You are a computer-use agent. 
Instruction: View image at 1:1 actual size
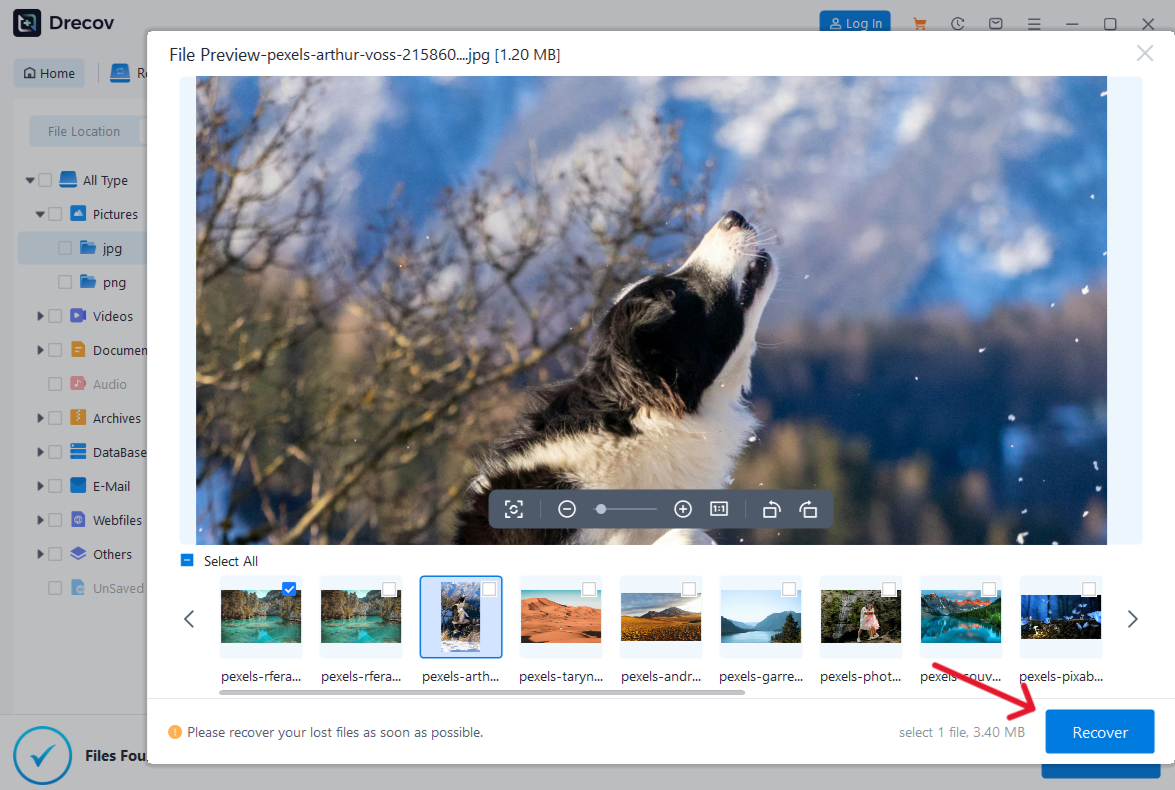pyautogui.click(x=719, y=509)
